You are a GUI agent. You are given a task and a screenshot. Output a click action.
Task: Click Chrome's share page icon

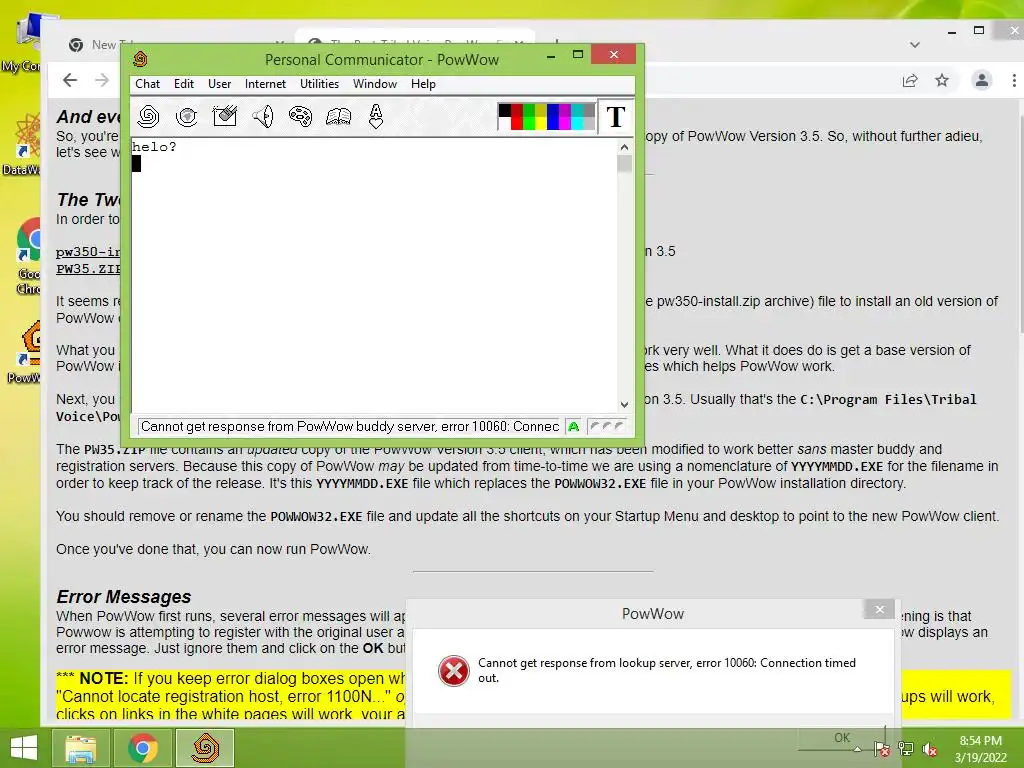(x=910, y=80)
